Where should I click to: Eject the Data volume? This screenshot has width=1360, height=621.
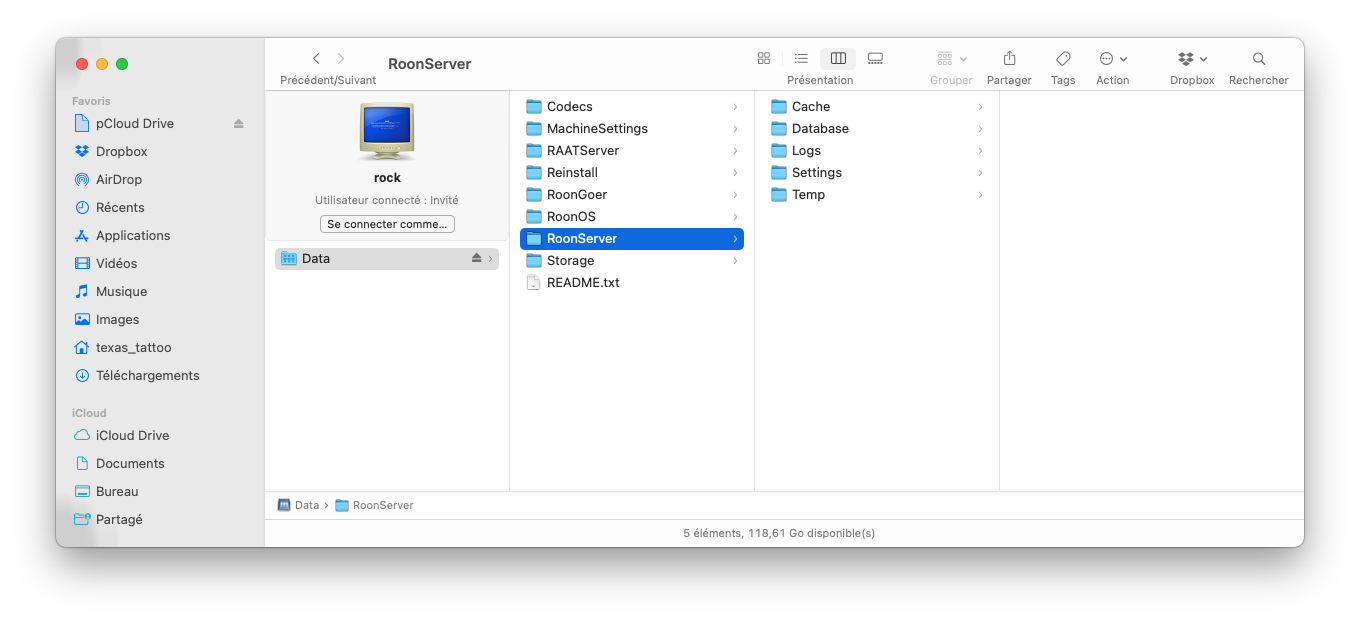coord(477,259)
